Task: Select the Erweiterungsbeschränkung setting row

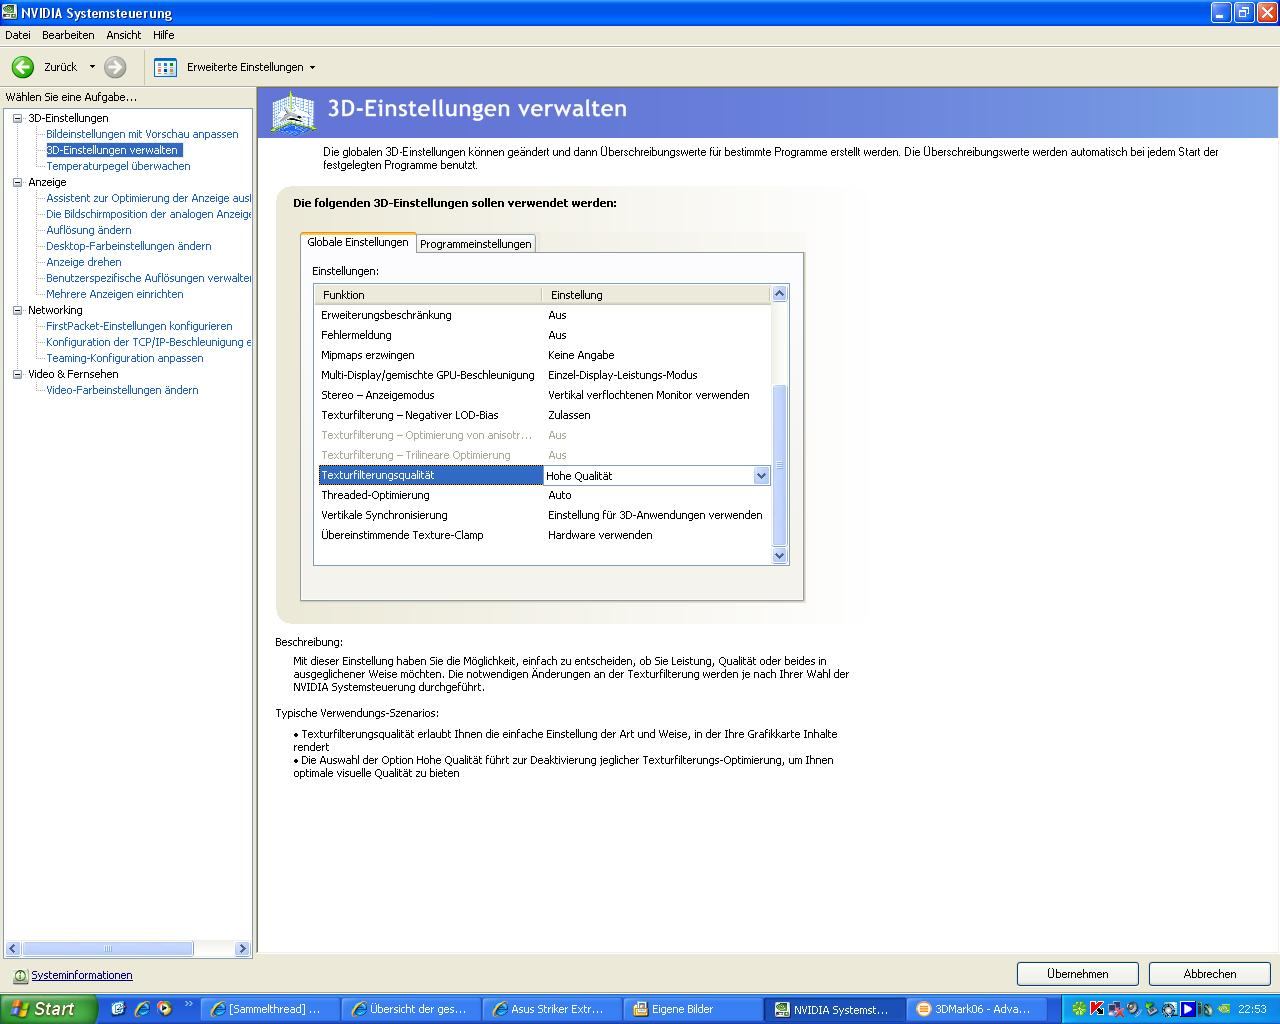Action: (x=543, y=315)
